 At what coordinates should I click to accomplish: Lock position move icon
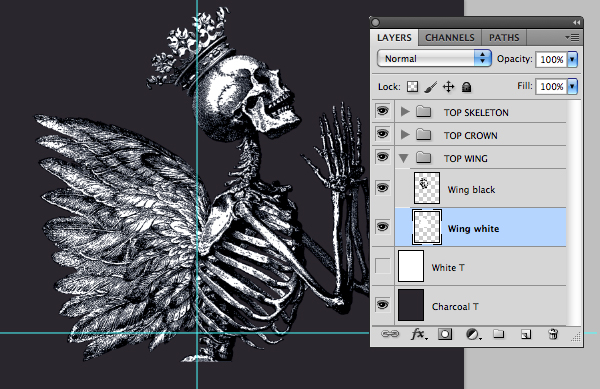click(x=448, y=87)
